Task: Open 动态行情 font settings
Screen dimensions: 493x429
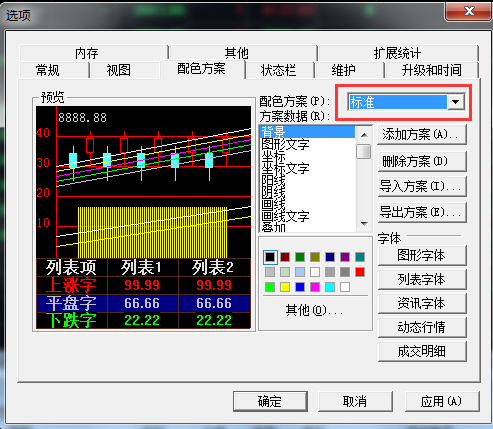Action: pyautogui.click(x=421, y=327)
